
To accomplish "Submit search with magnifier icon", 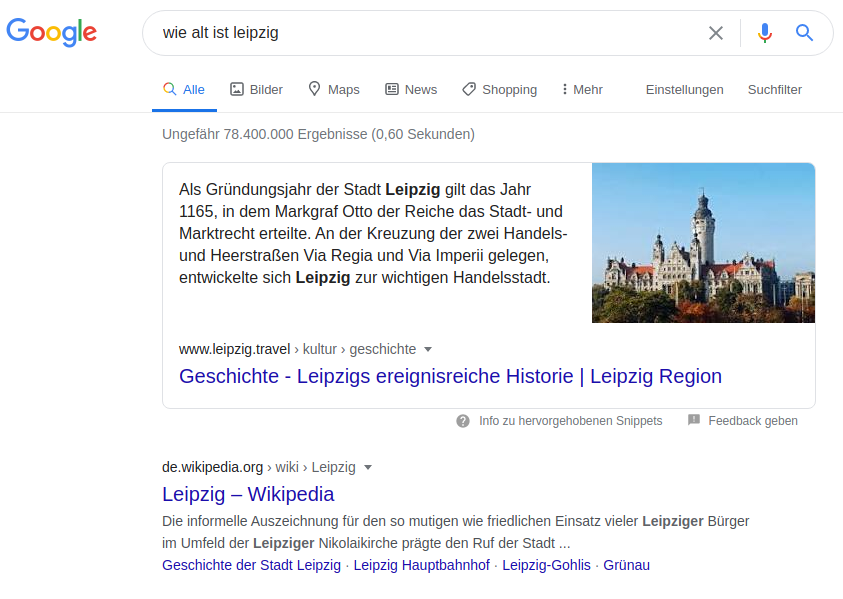I will pyautogui.click(x=804, y=33).
